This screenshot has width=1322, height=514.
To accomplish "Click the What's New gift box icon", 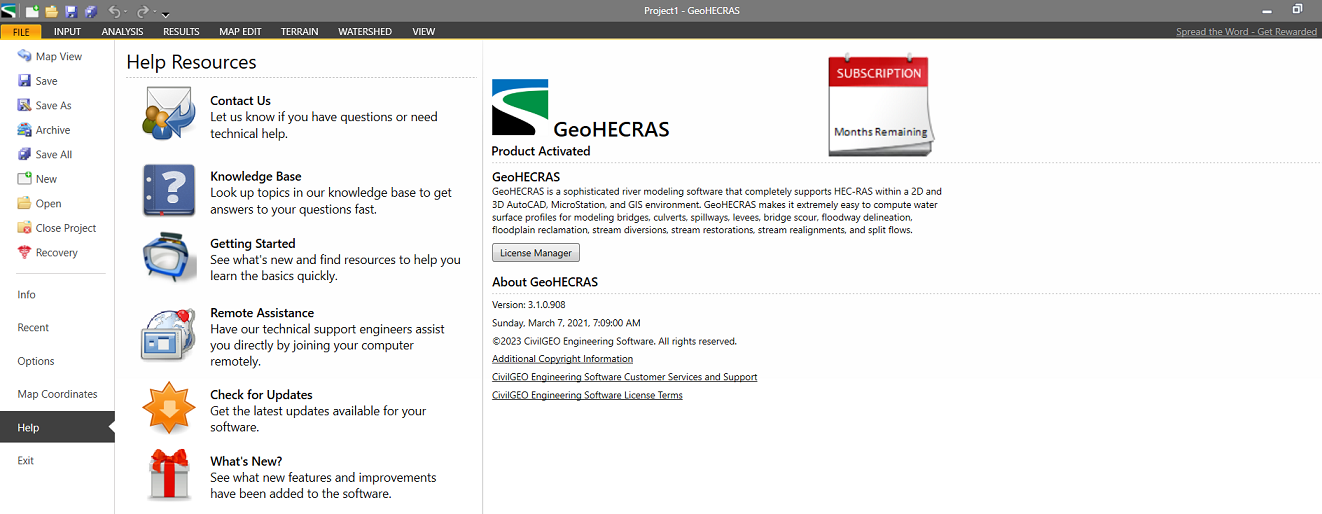I will click(x=168, y=474).
